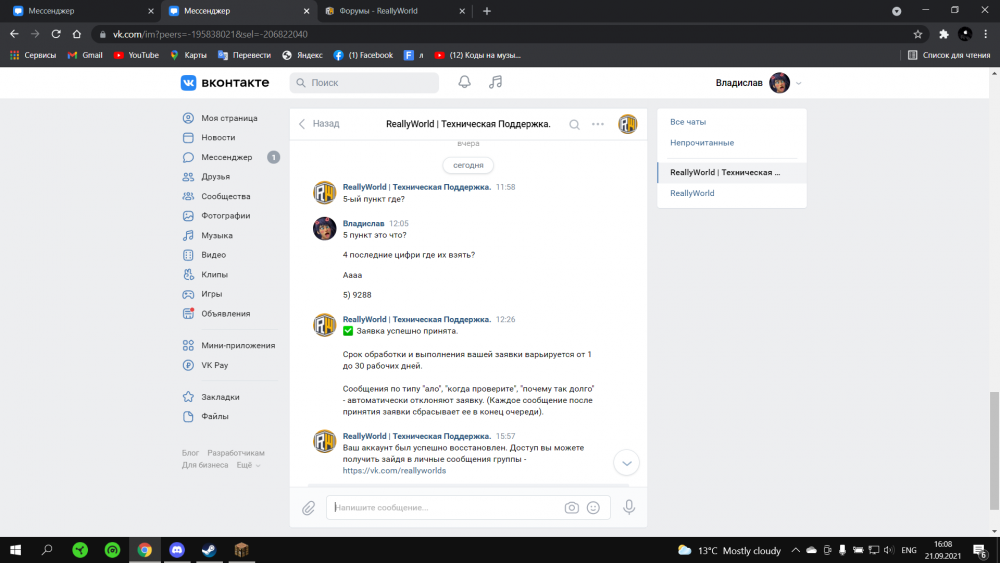Open Для бизнеса footer link
Screen dimensions: 1000x563
click(205, 465)
